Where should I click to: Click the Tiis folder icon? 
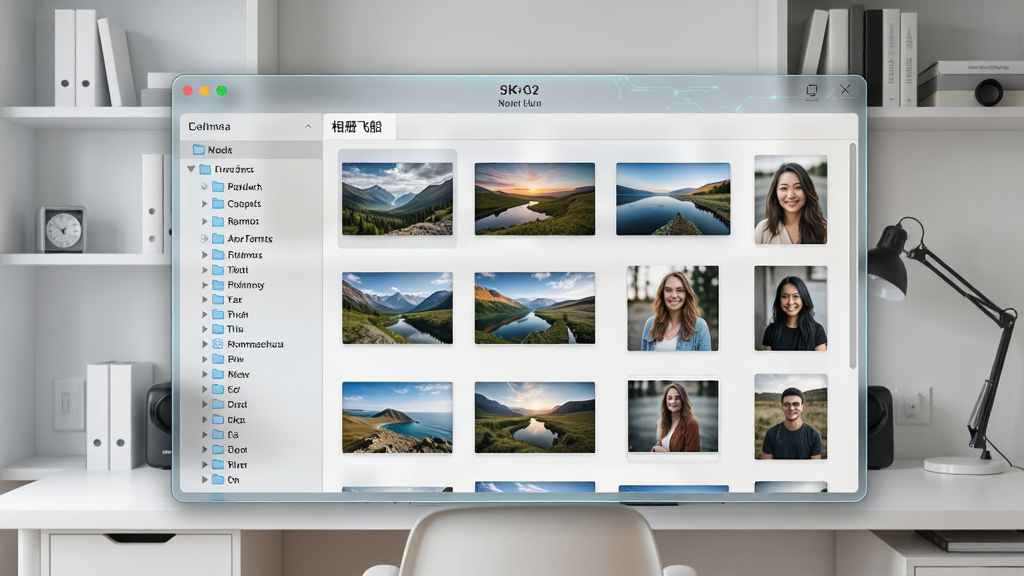point(218,329)
